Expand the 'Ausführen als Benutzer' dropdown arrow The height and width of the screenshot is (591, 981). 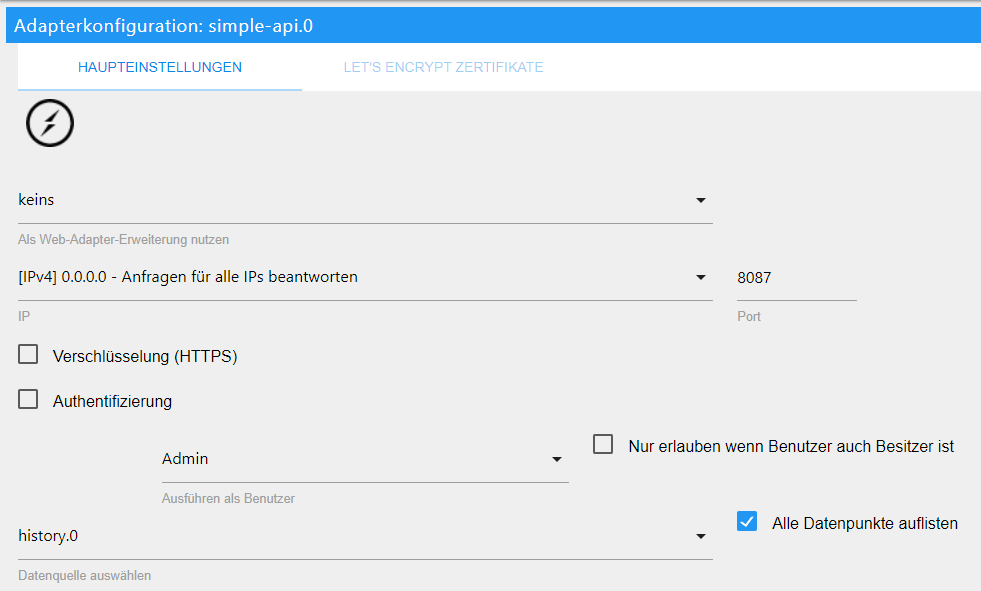pos(557,459)
